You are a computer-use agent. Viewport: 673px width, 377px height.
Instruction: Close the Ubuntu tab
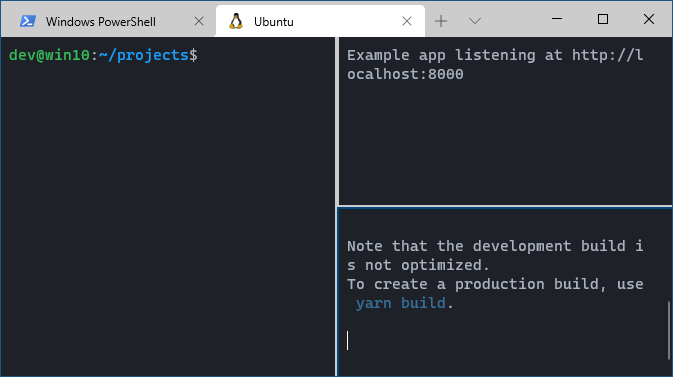(x=407, y=21)
